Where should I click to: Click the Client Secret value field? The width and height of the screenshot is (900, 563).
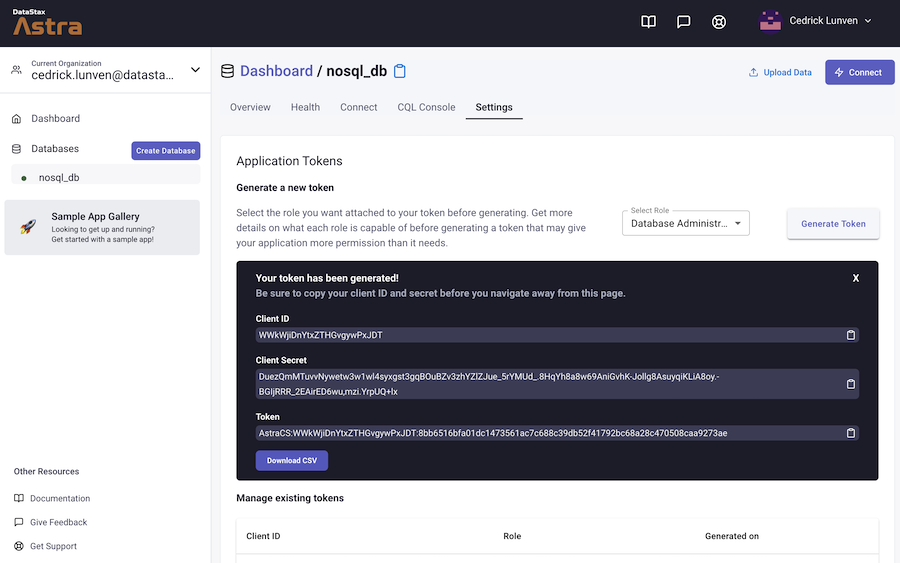pos(557,384)
